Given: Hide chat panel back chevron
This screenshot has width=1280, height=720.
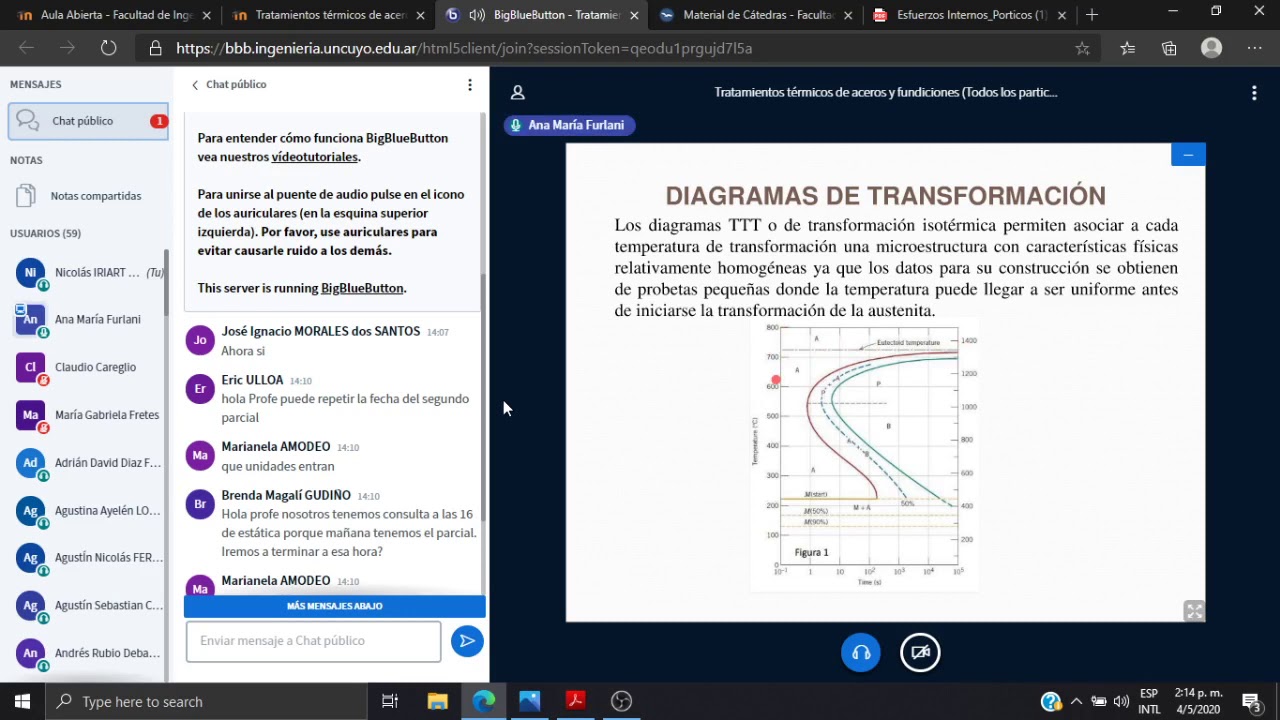Looking at the screenshot, I should (x=195, y=85).
